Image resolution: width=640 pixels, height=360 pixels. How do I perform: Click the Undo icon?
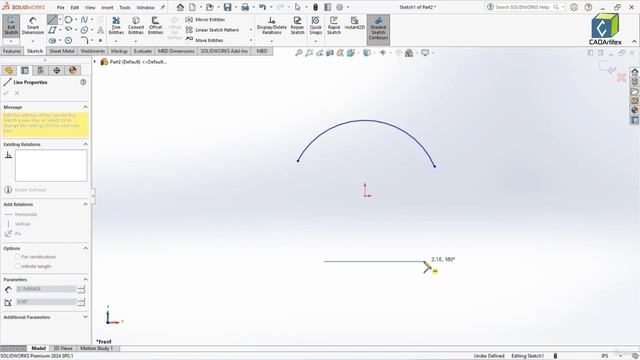262,7
